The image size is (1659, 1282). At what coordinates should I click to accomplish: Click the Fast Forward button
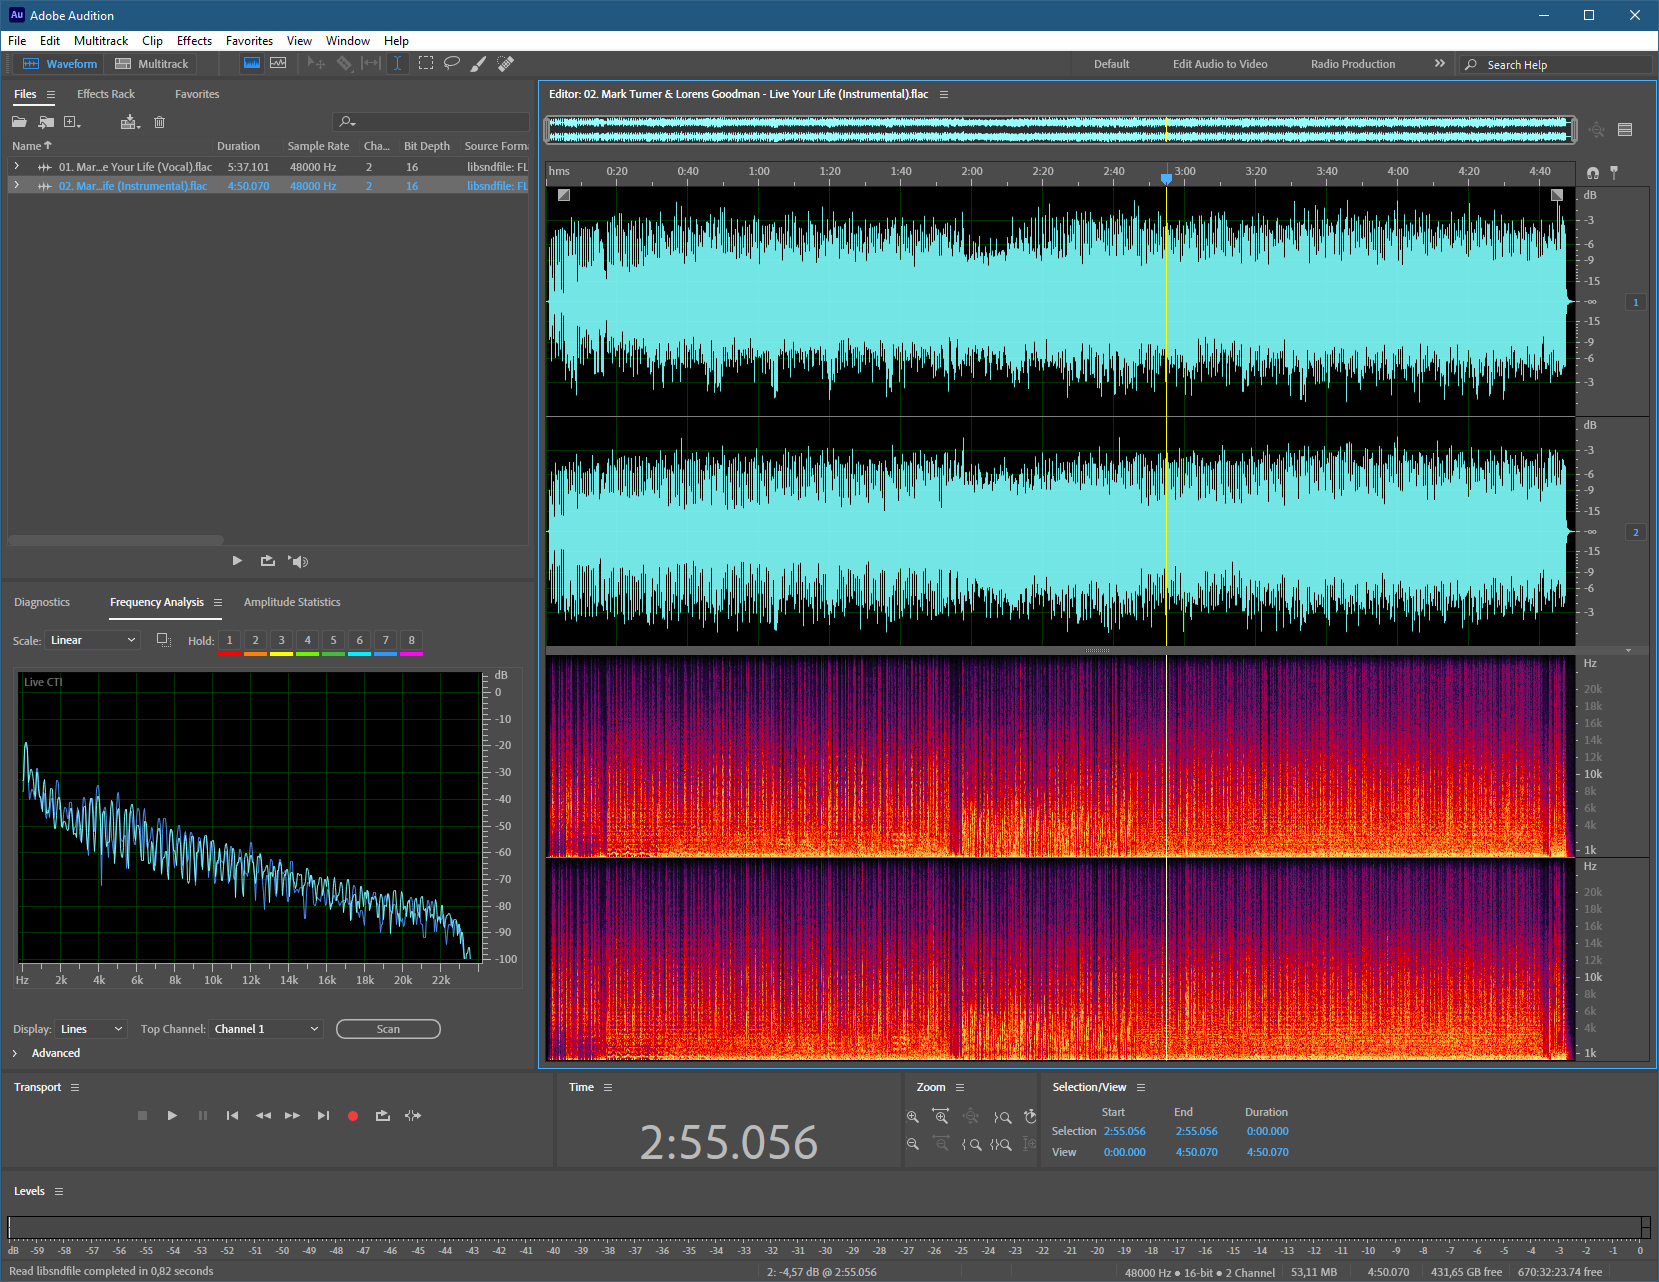point(292,1116)
